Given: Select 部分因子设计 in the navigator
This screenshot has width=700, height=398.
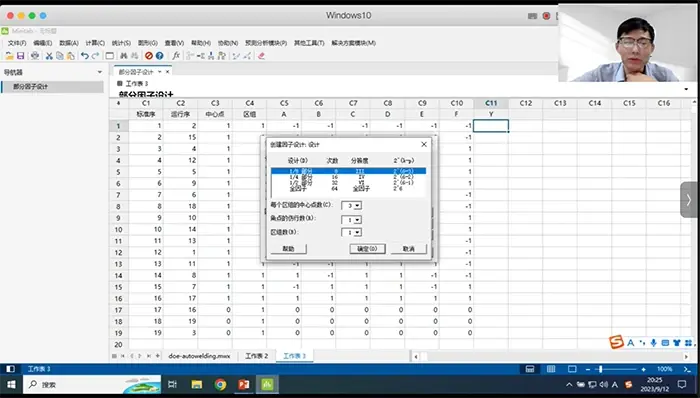Looking at the screenshot, I should pyautogui.click(x=53, y=87).
